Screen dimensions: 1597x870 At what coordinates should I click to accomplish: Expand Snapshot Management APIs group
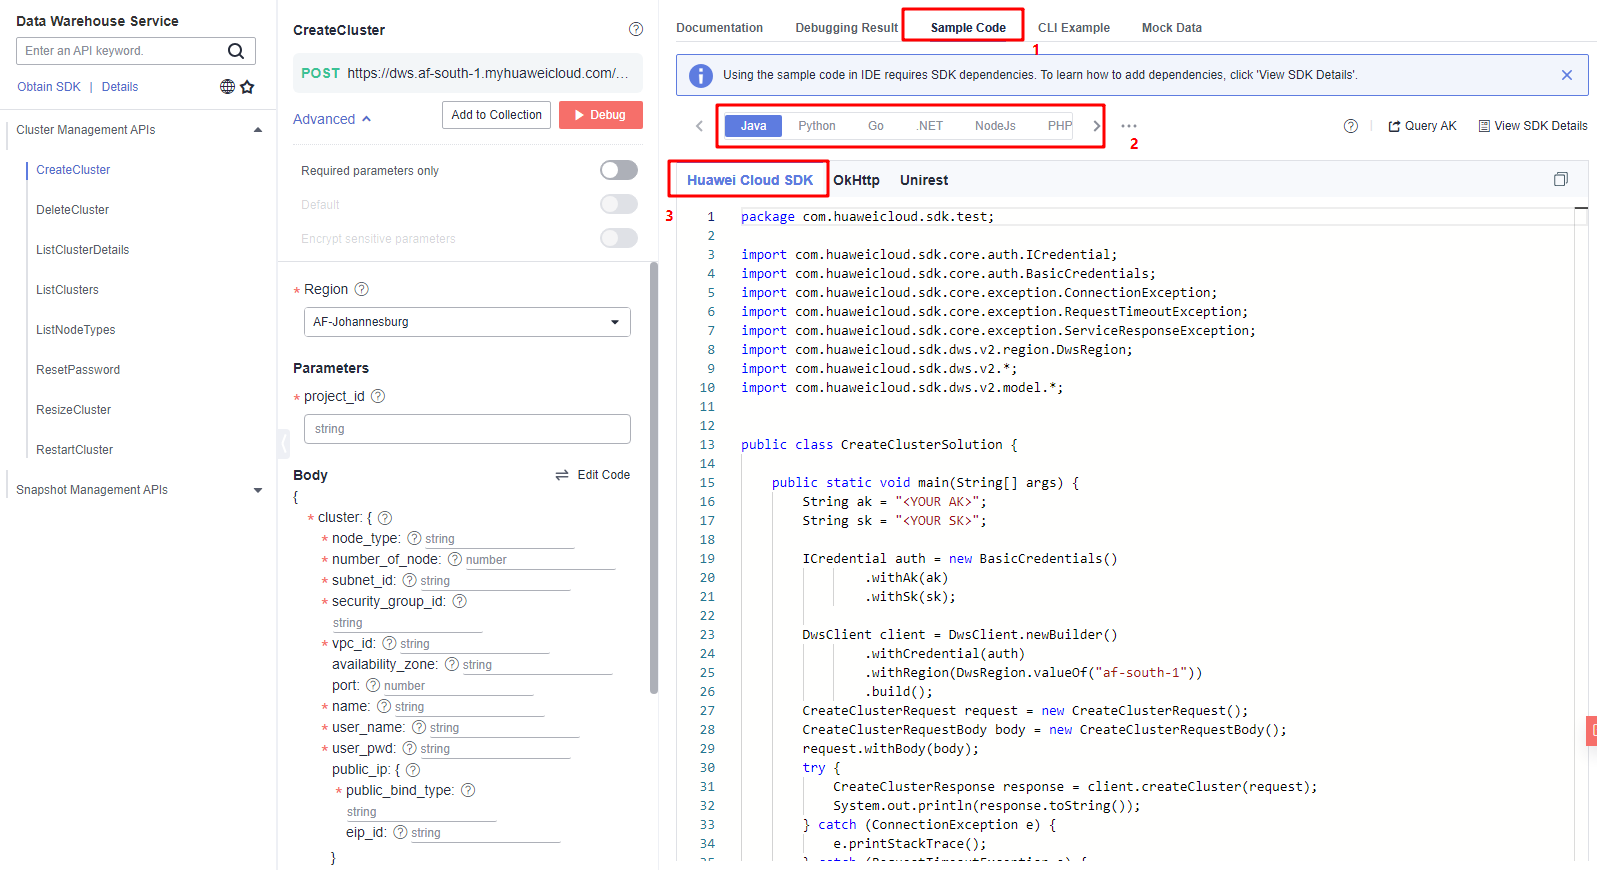point(258,490)
